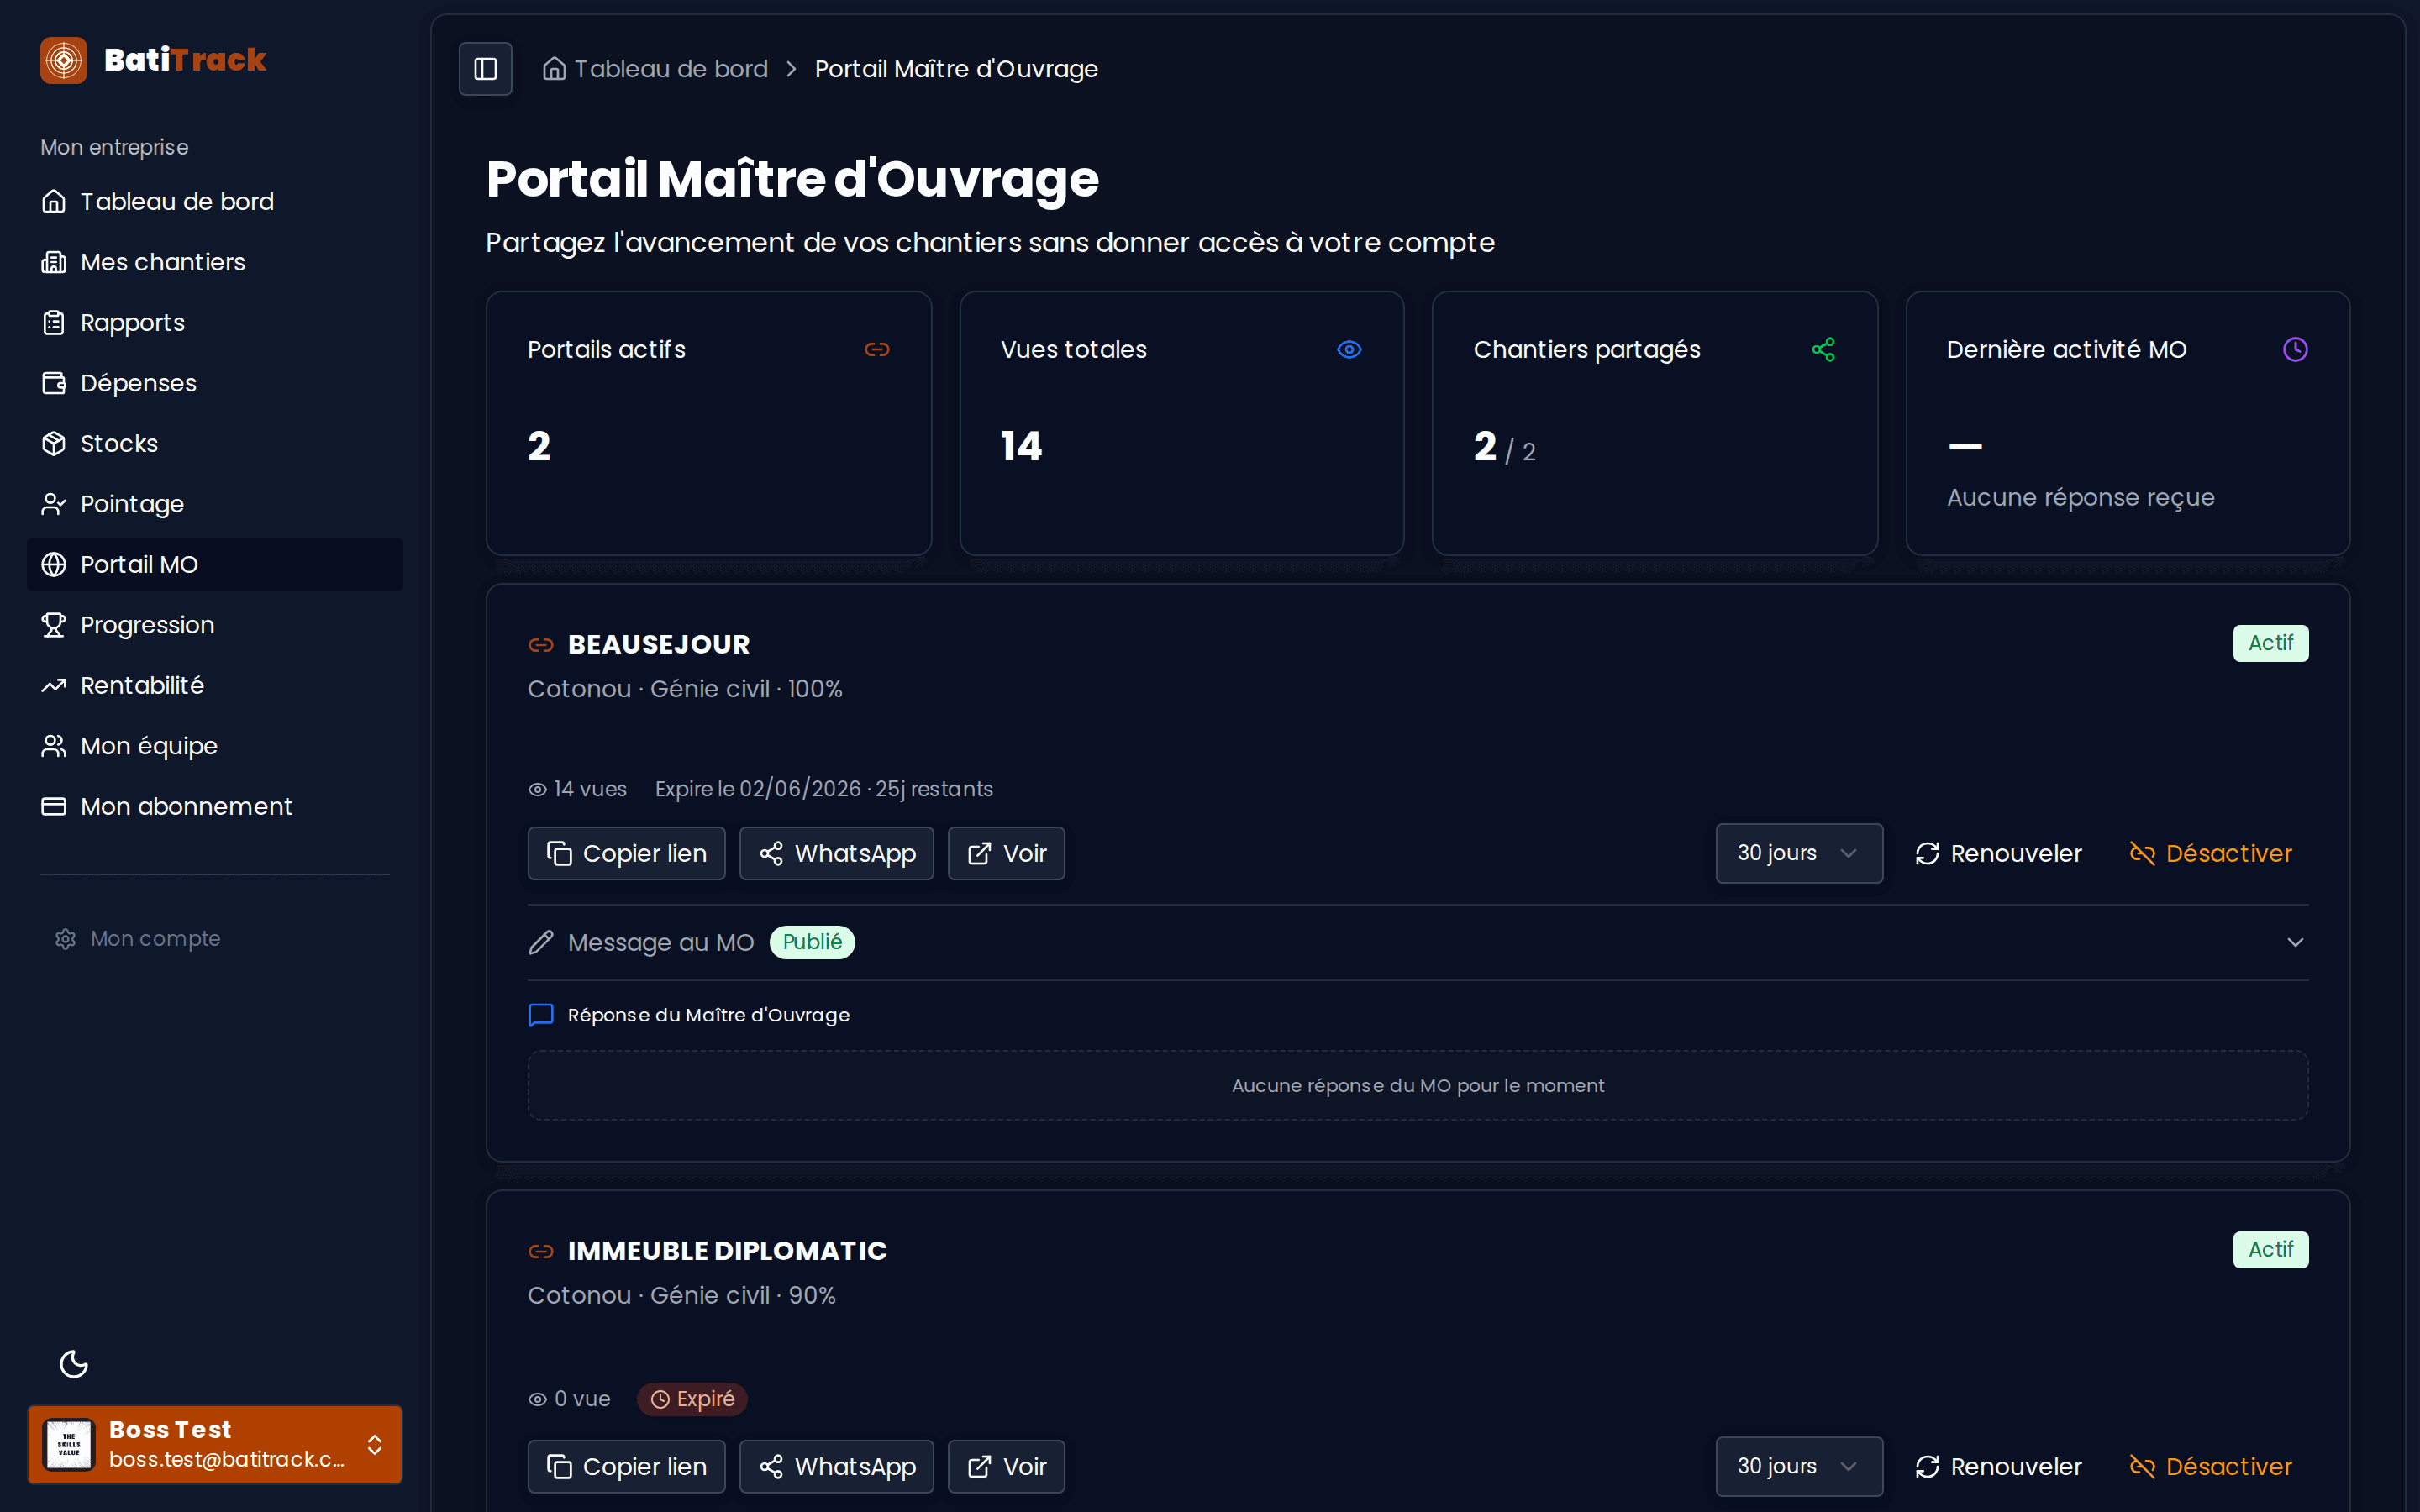Image resolution: width=2420 pixels, height=1512 pixels.
Task: Click the Publié badge
Action: tap(812, 942)
